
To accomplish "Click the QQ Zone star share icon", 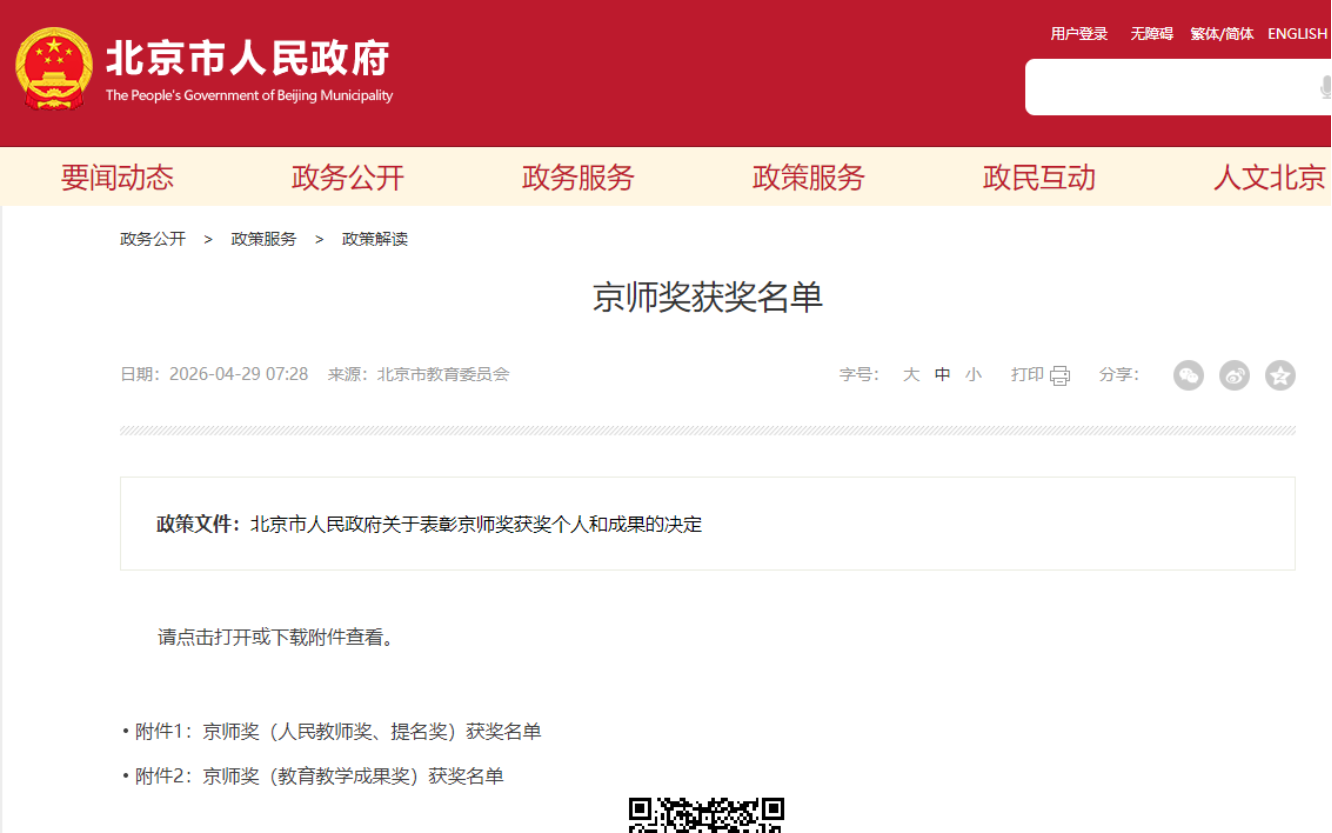I will tap(1280, 375).
